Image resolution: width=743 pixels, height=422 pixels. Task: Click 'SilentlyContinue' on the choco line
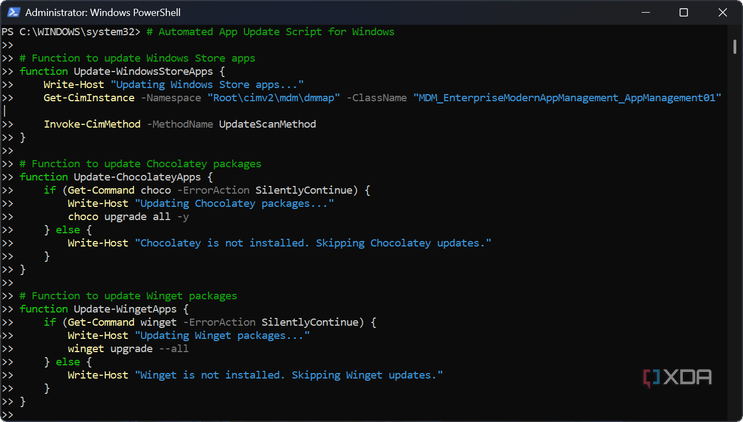304,190
